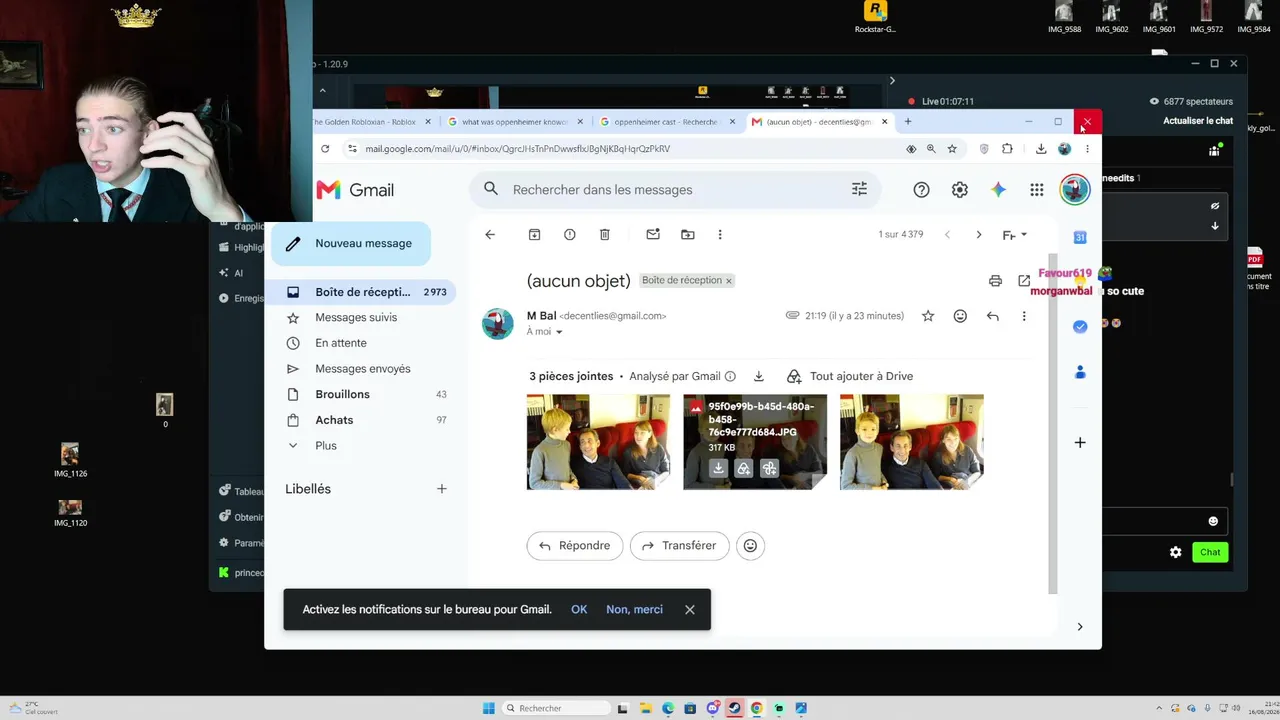Image resolution: width=1280 pixels, height=720 pixels.
Task: Open the Chrome three-dot menu
Action: point(1087,149)
